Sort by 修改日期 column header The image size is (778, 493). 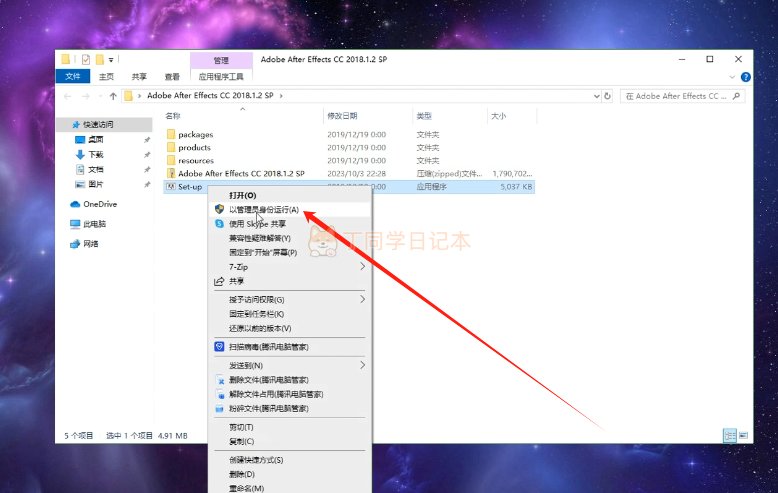[342, 116]
